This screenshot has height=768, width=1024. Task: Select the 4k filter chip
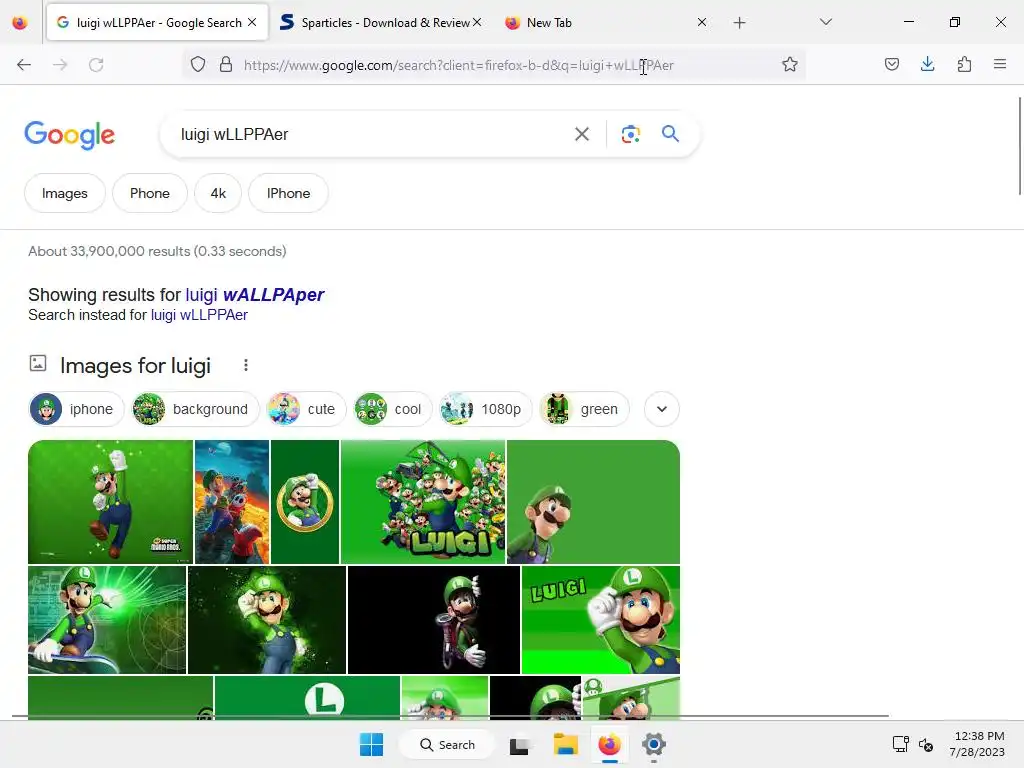click(218, 193)
